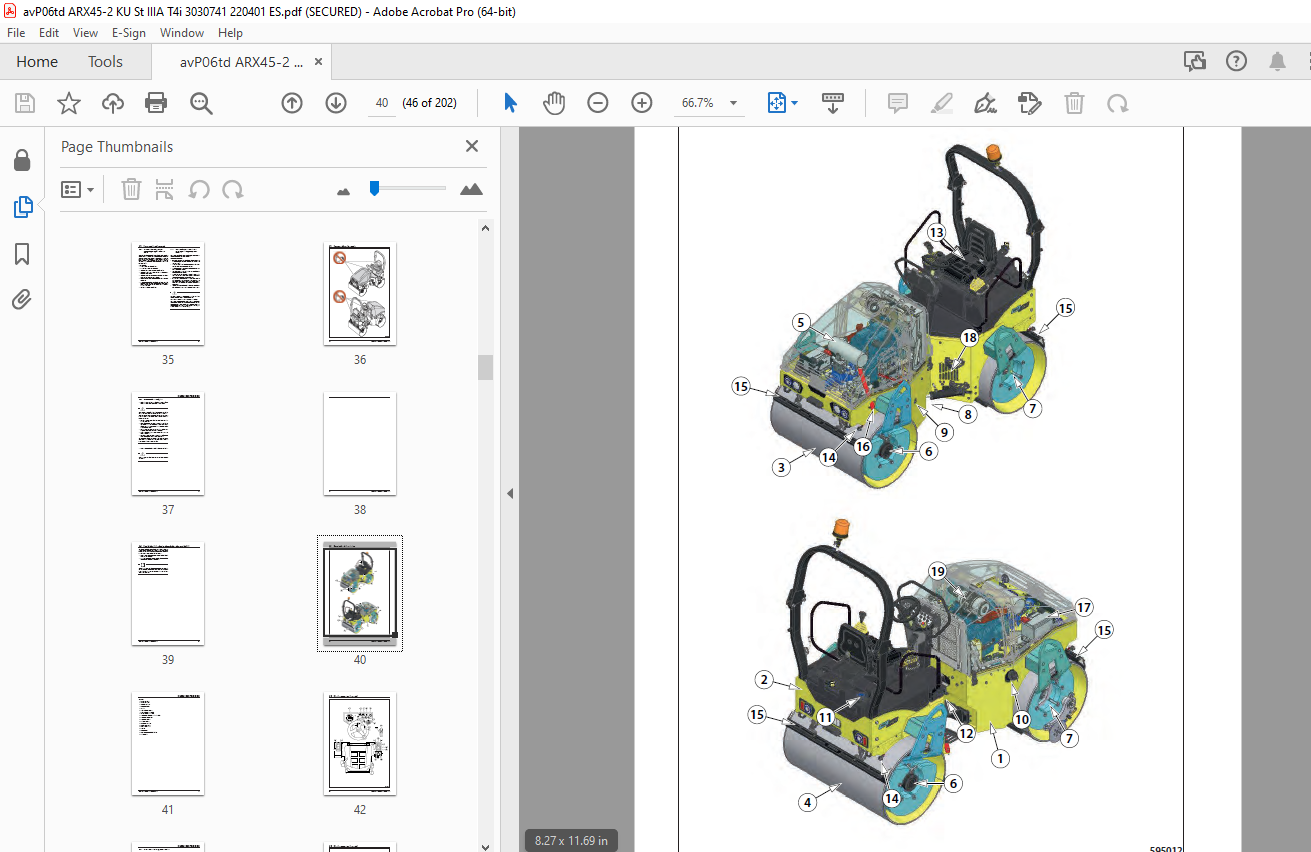Switch to the Tools tab
The image size is (1311, 852).
105,61
